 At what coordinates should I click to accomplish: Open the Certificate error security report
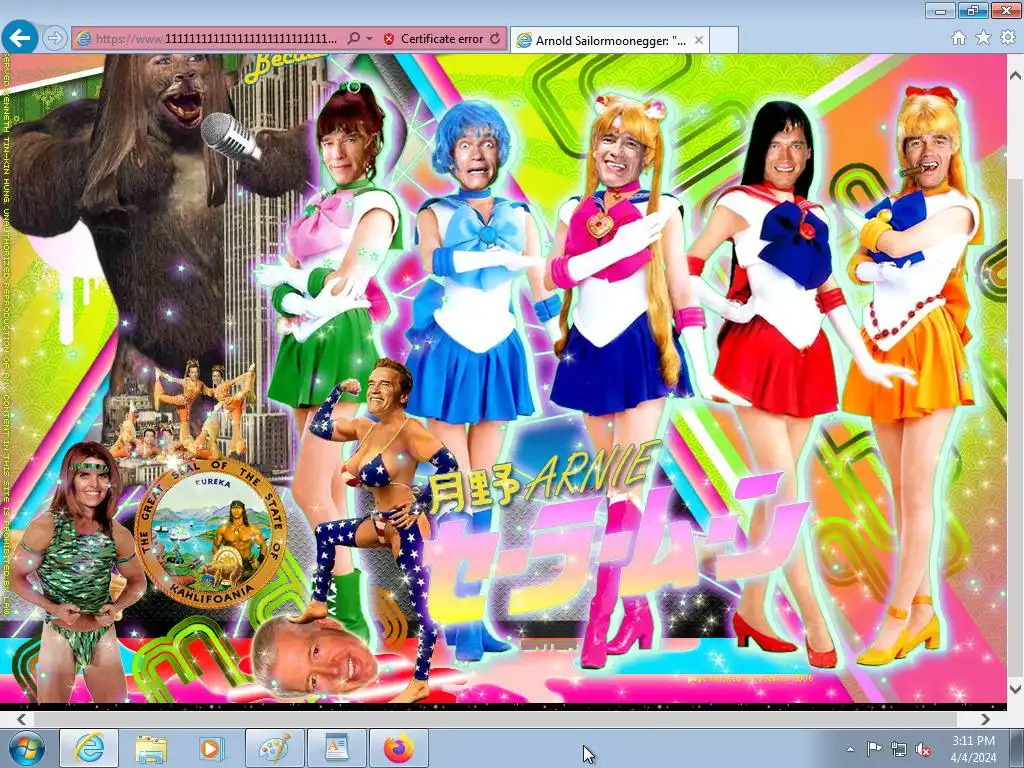point(434,39)
